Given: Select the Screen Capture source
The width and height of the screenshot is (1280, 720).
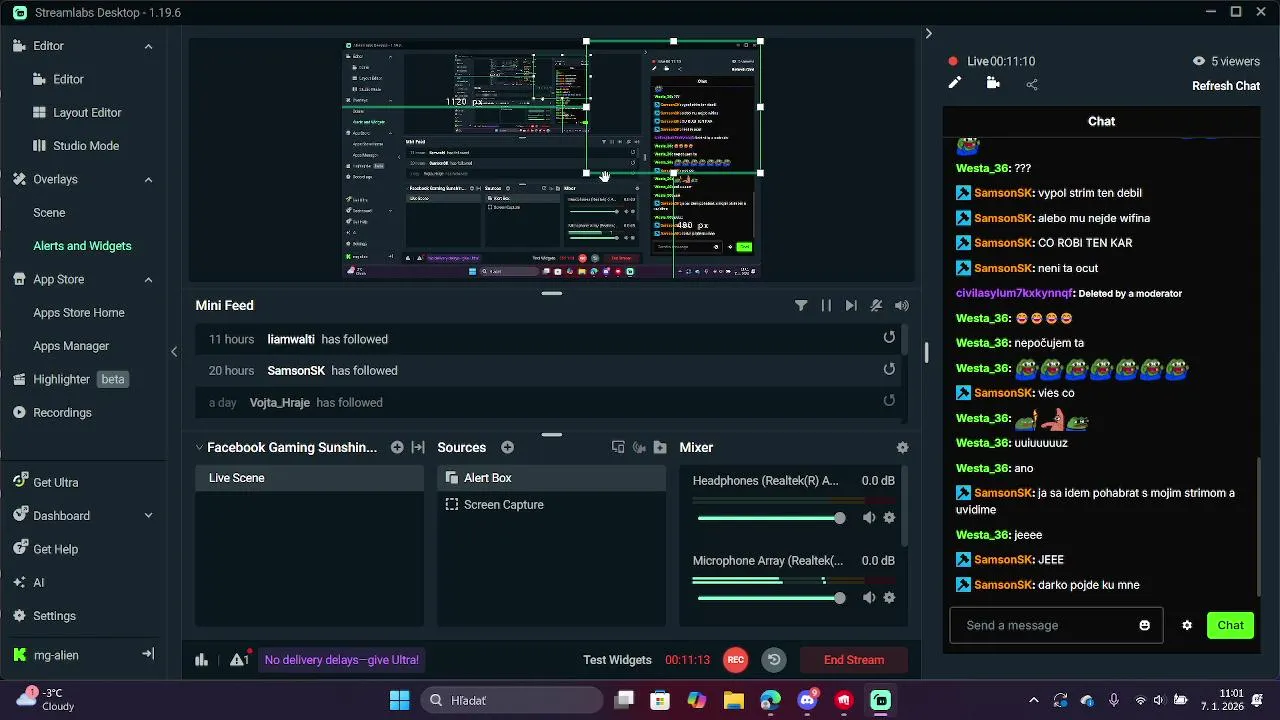Looking at the screenshot, I should 551,505.
